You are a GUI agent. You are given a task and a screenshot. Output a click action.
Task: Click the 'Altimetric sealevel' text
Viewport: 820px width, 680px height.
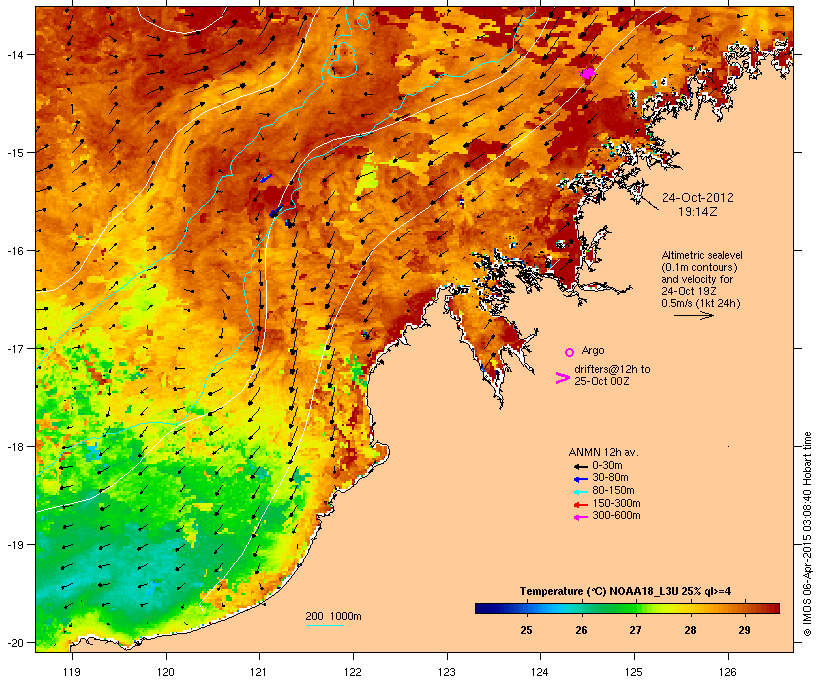pos(702,255)
